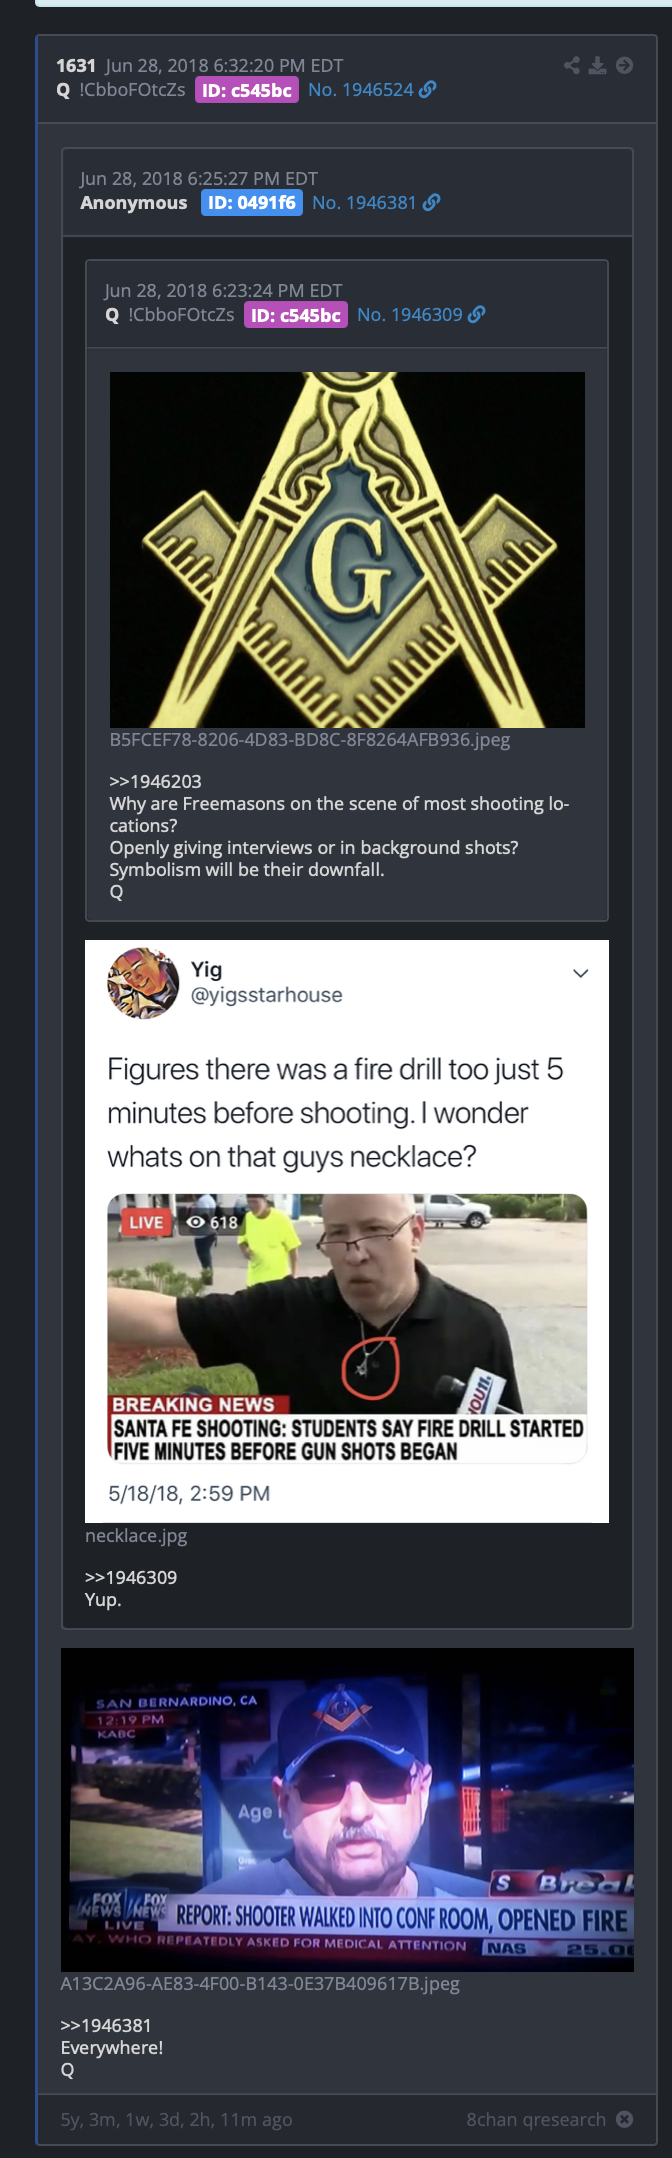
Task: Expand the chevron on the Yig tweet
Action: (580, 973)
